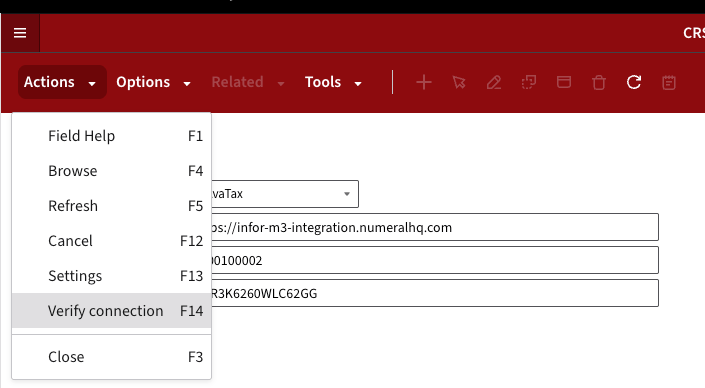The height and width of the screenshot is (388, 705).
Task: Open the hamburger navigation menu
Action: tap(20, 33)
